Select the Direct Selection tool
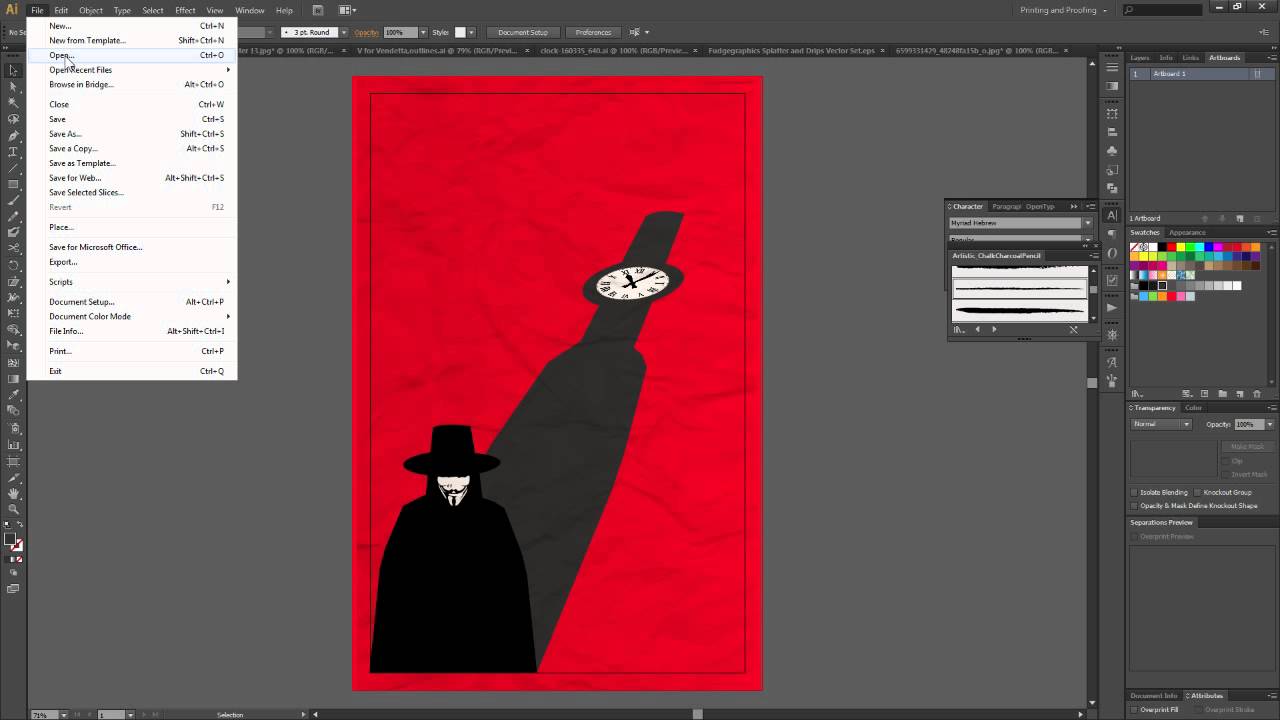Viewport: 1280px width, 720px height. [13, 86]
